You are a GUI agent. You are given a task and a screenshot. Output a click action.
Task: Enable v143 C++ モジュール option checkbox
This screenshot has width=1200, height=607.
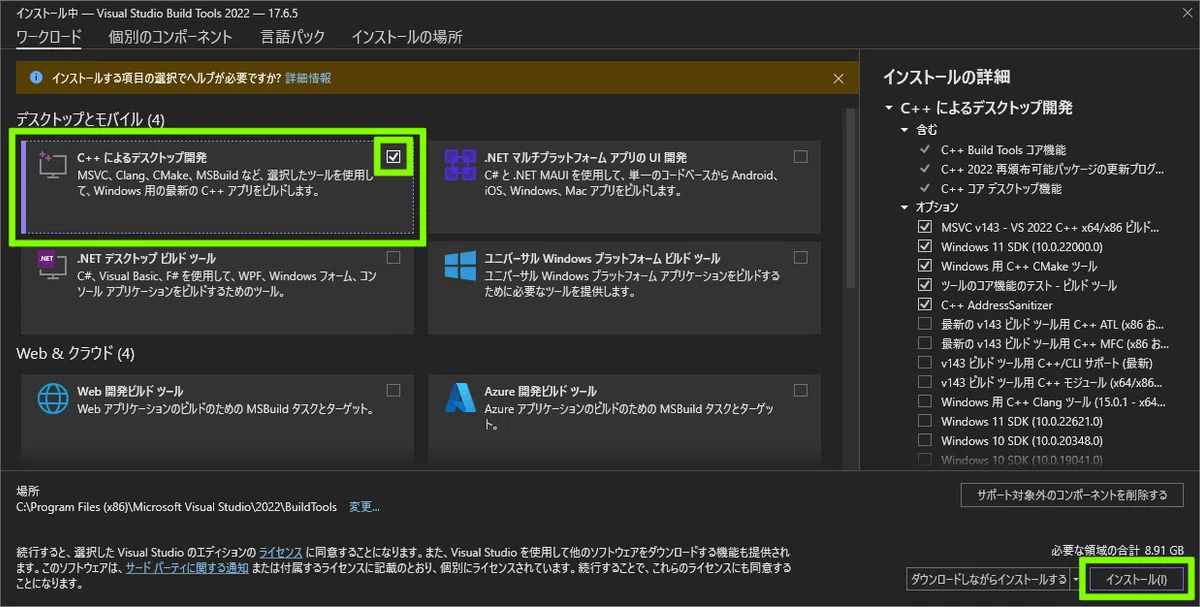tap(924, 382)
